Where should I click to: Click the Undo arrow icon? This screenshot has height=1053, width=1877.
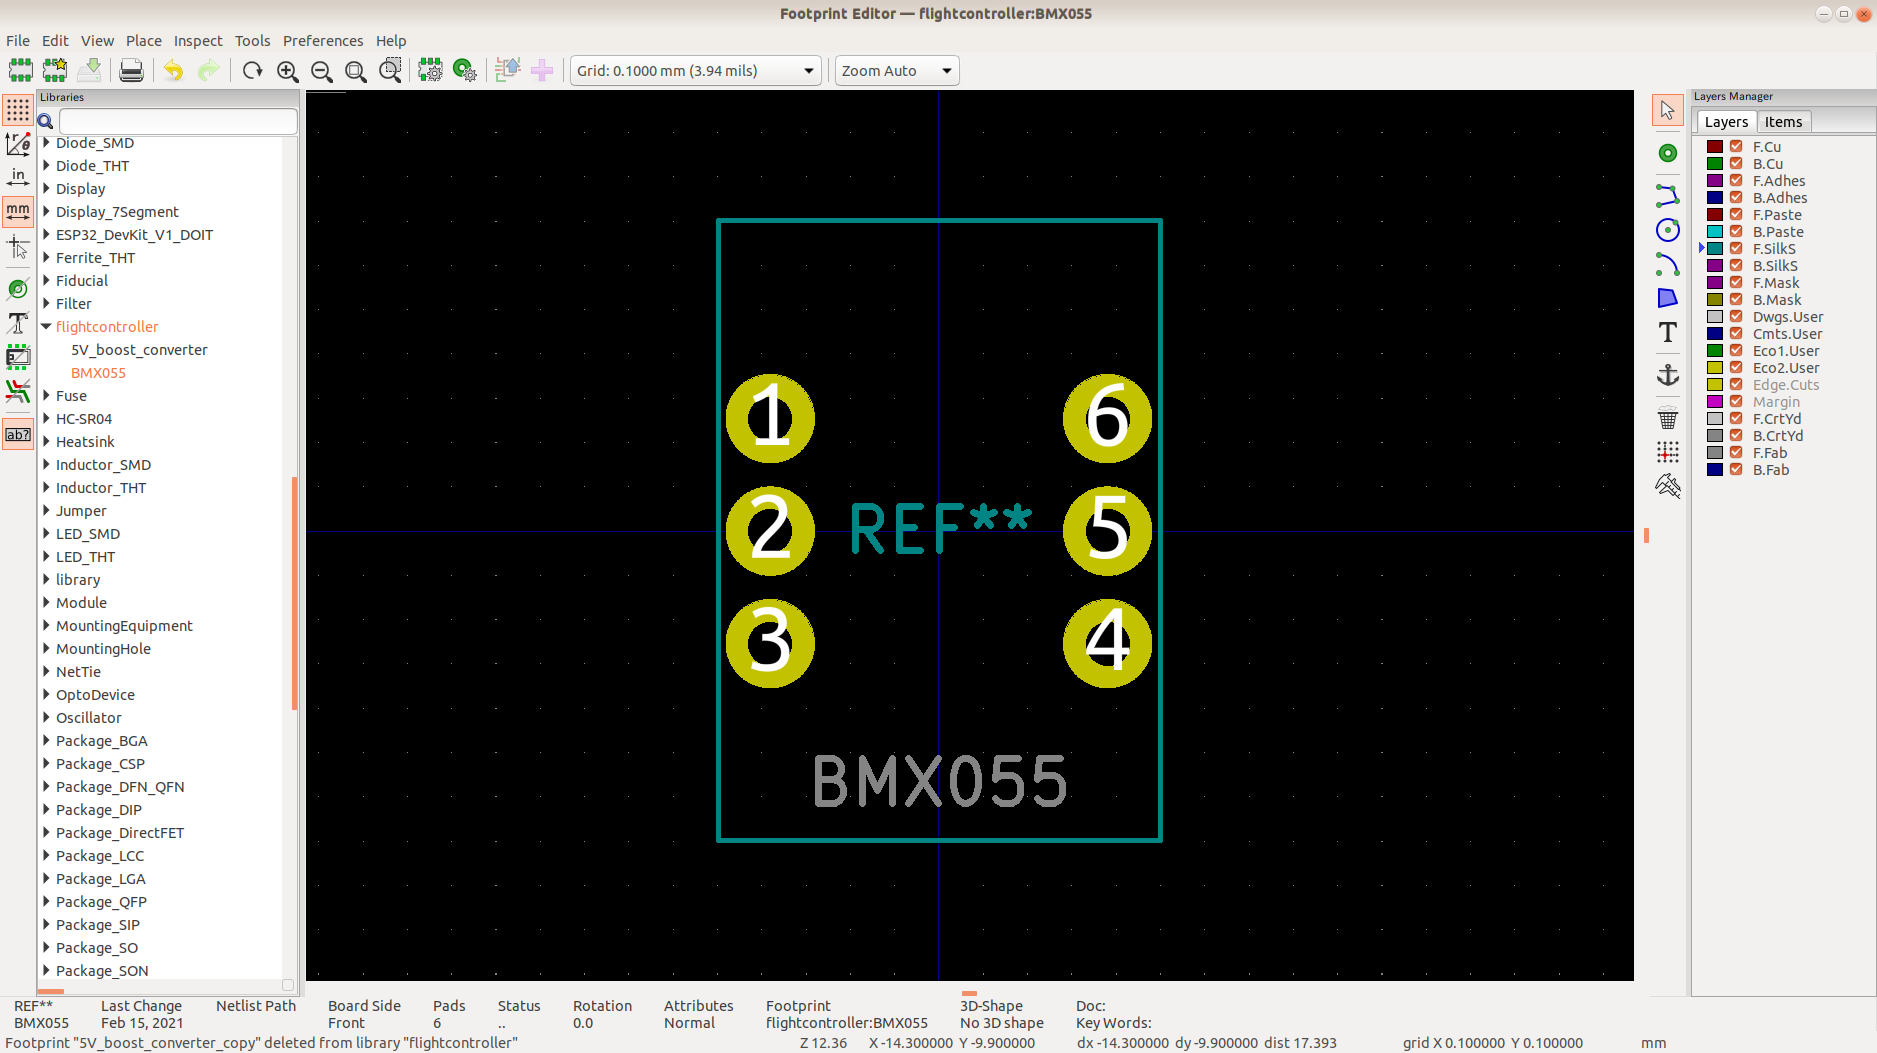click(x=173, y=70)
